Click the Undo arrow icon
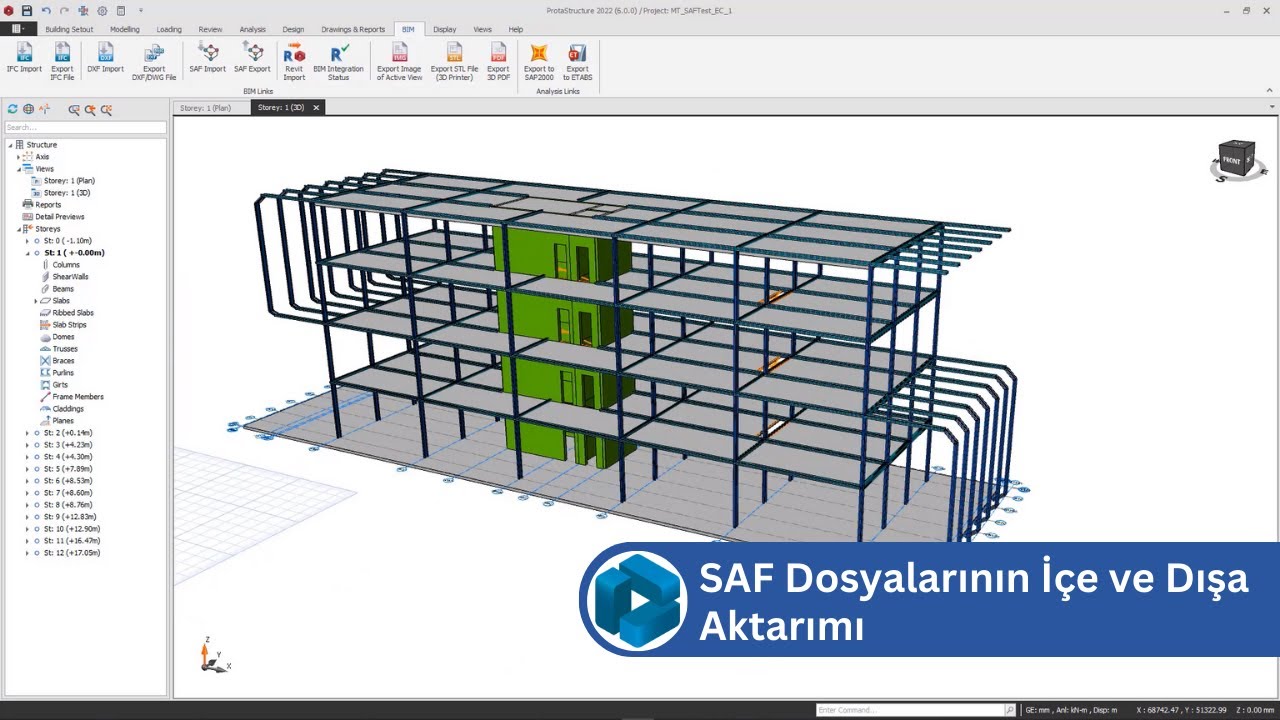Viewport: 1280px width, 720px height. pyautogui.click(x=46, y=10)
